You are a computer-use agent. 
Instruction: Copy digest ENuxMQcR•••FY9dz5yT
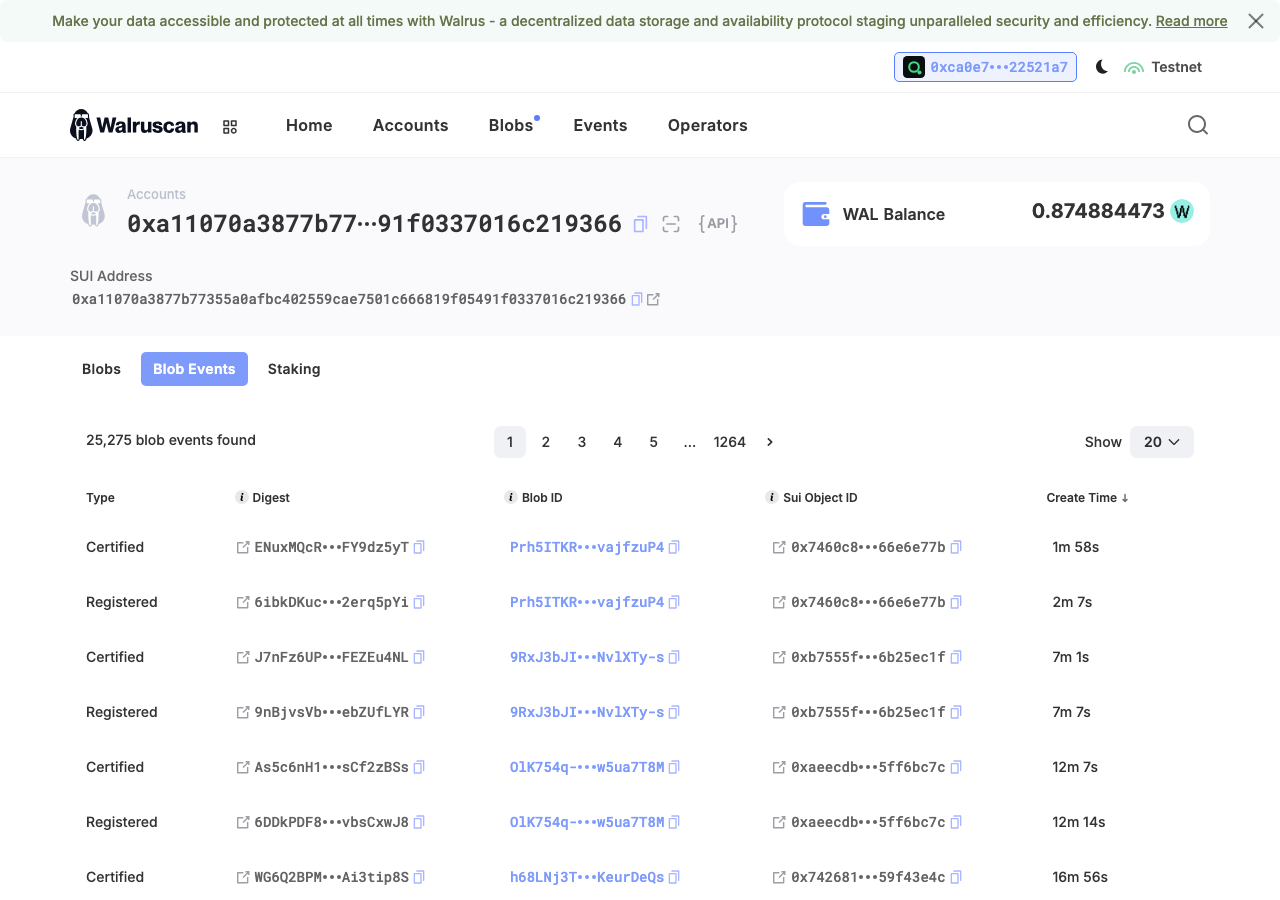[x=419, y=547]
